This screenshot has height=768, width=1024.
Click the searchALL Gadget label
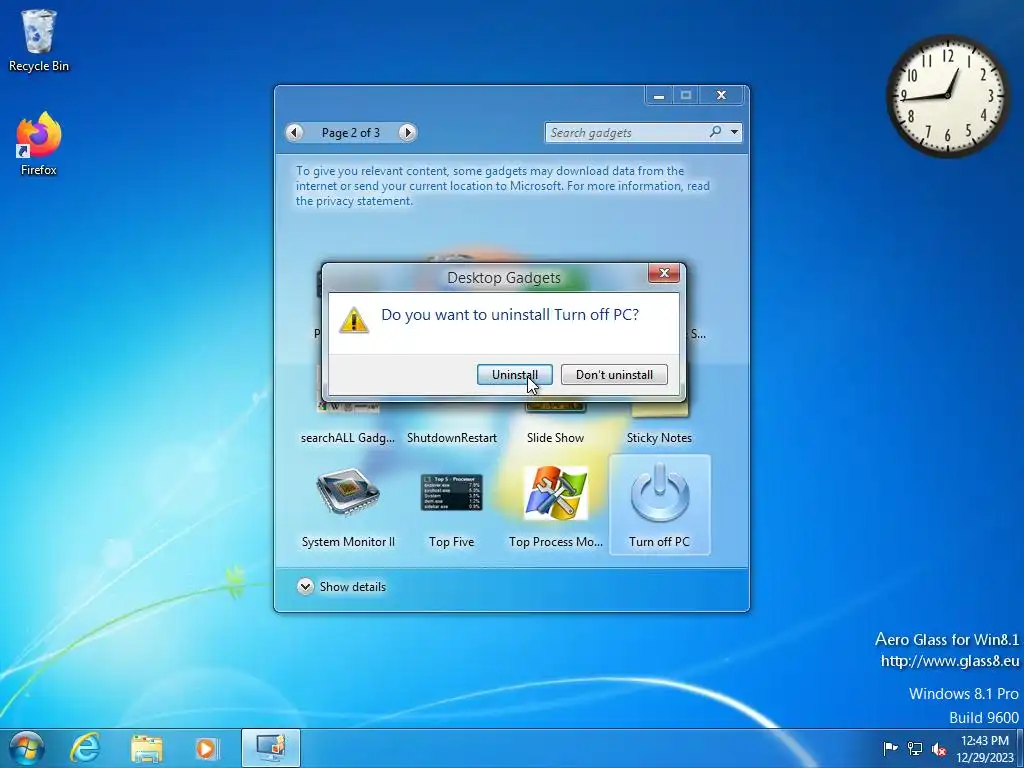click(347, 438)
